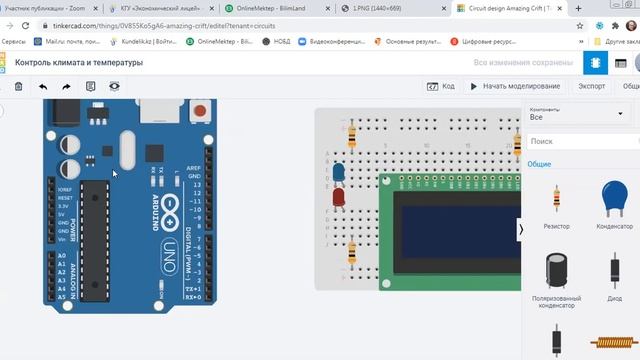Reload the page

[x=25, y=26]
